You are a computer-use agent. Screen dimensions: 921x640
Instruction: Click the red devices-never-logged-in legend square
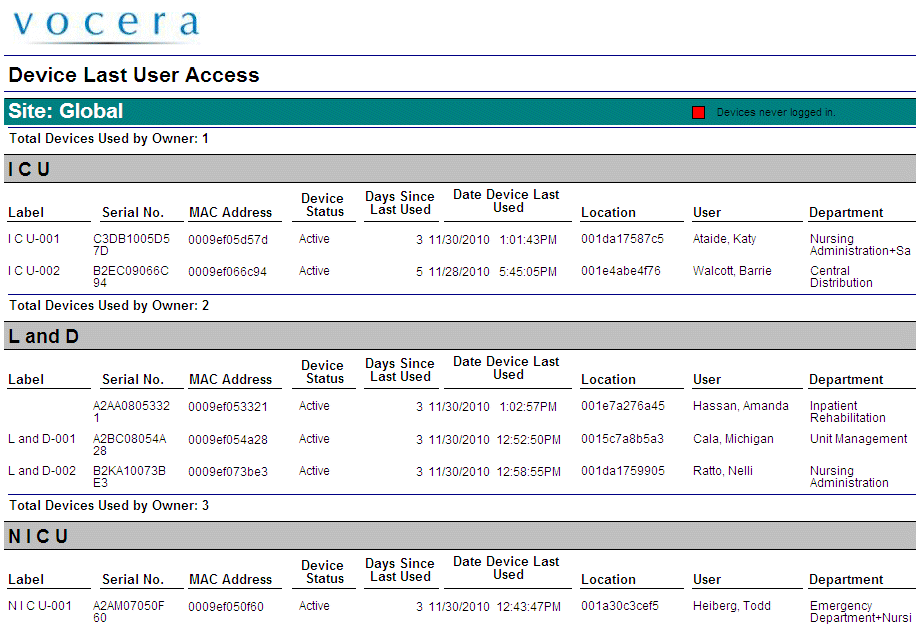pyautogui.click(x=698, y=111)
